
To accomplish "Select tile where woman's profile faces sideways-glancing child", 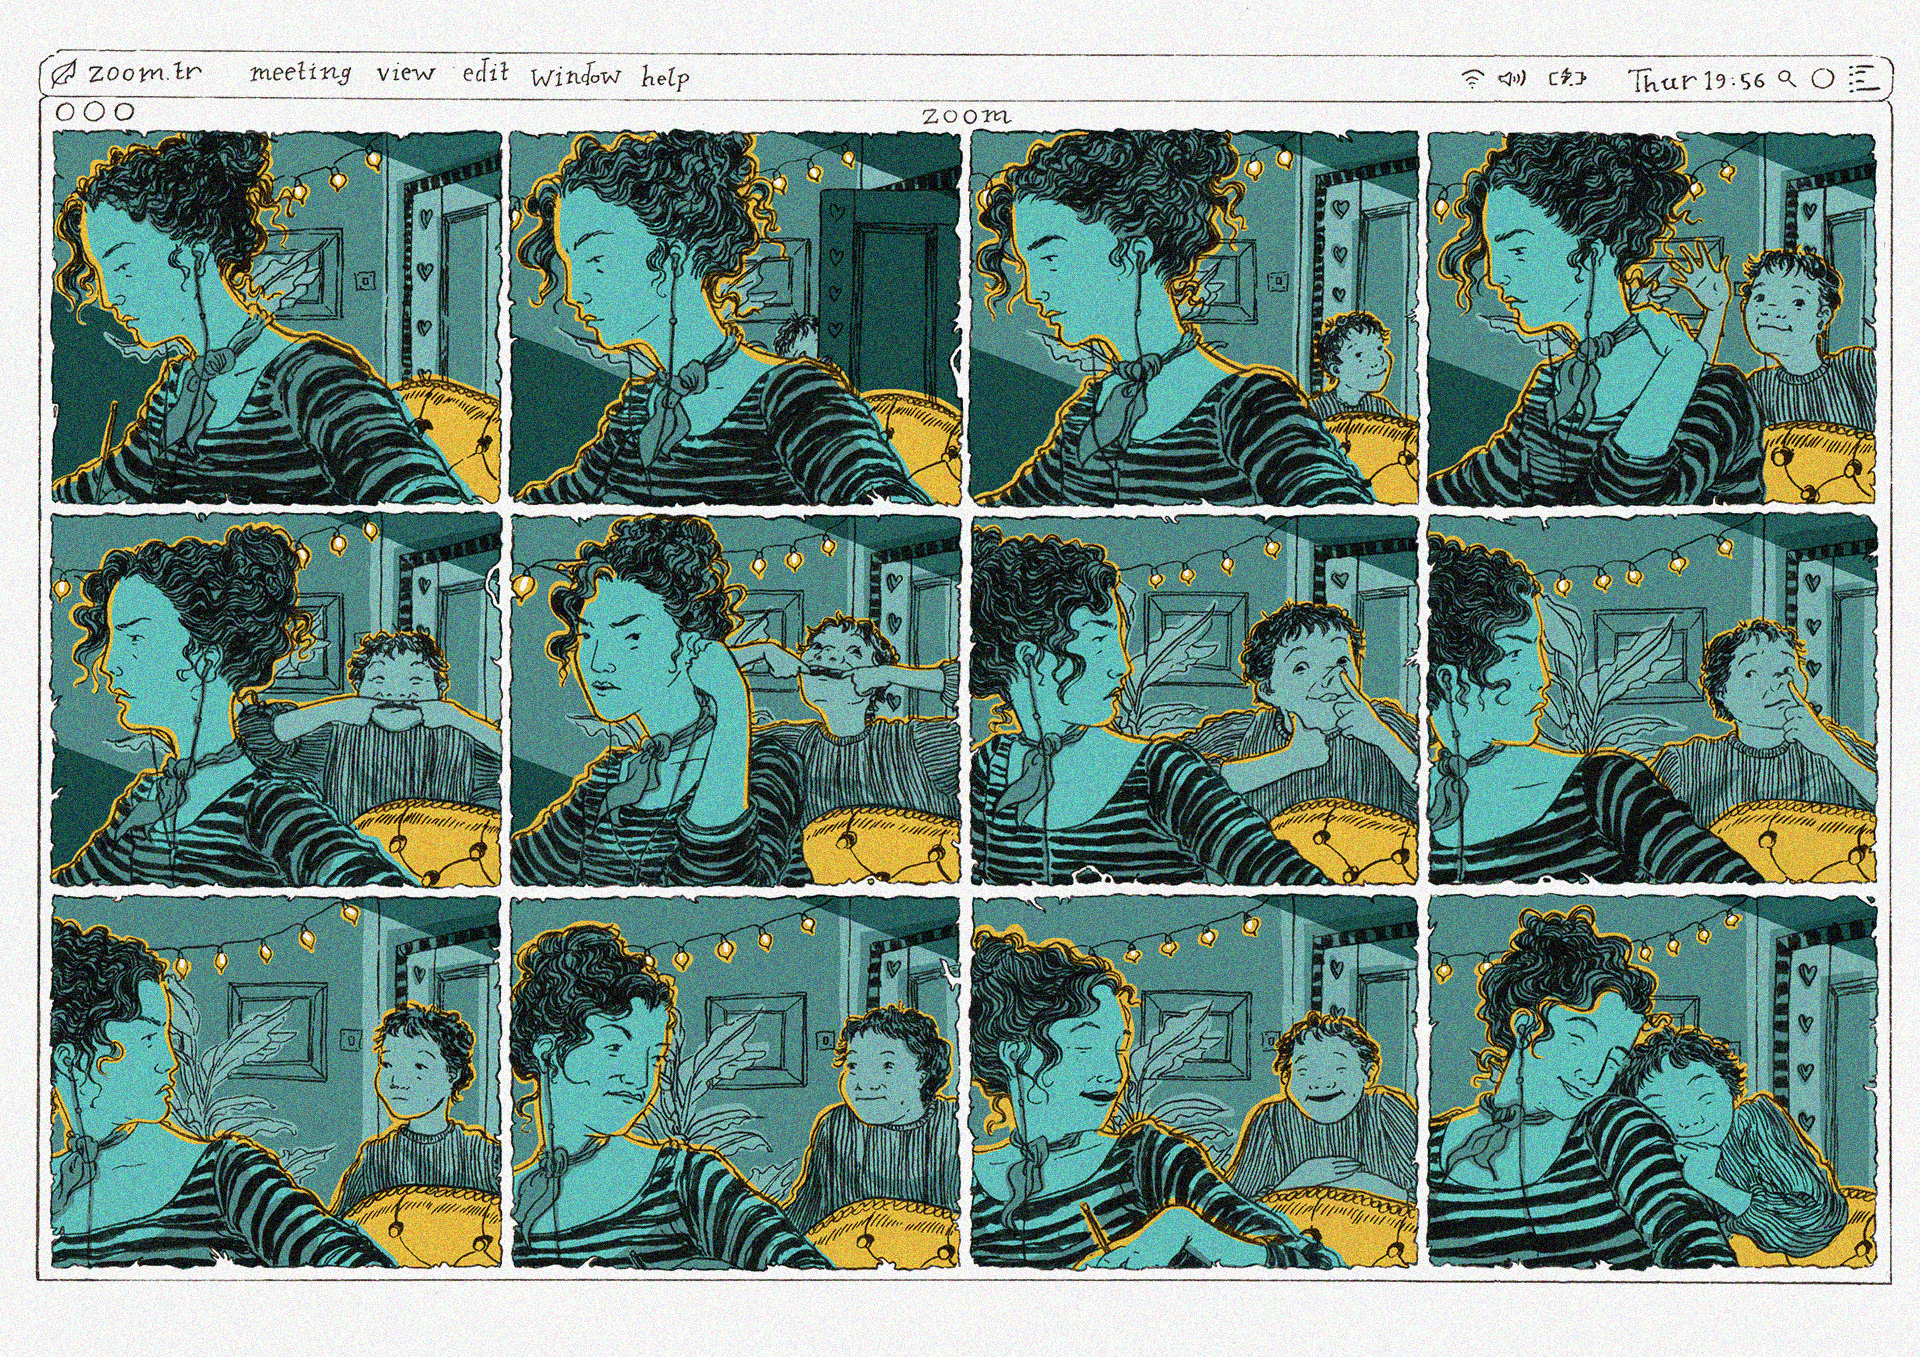I will click(276, 1082).
